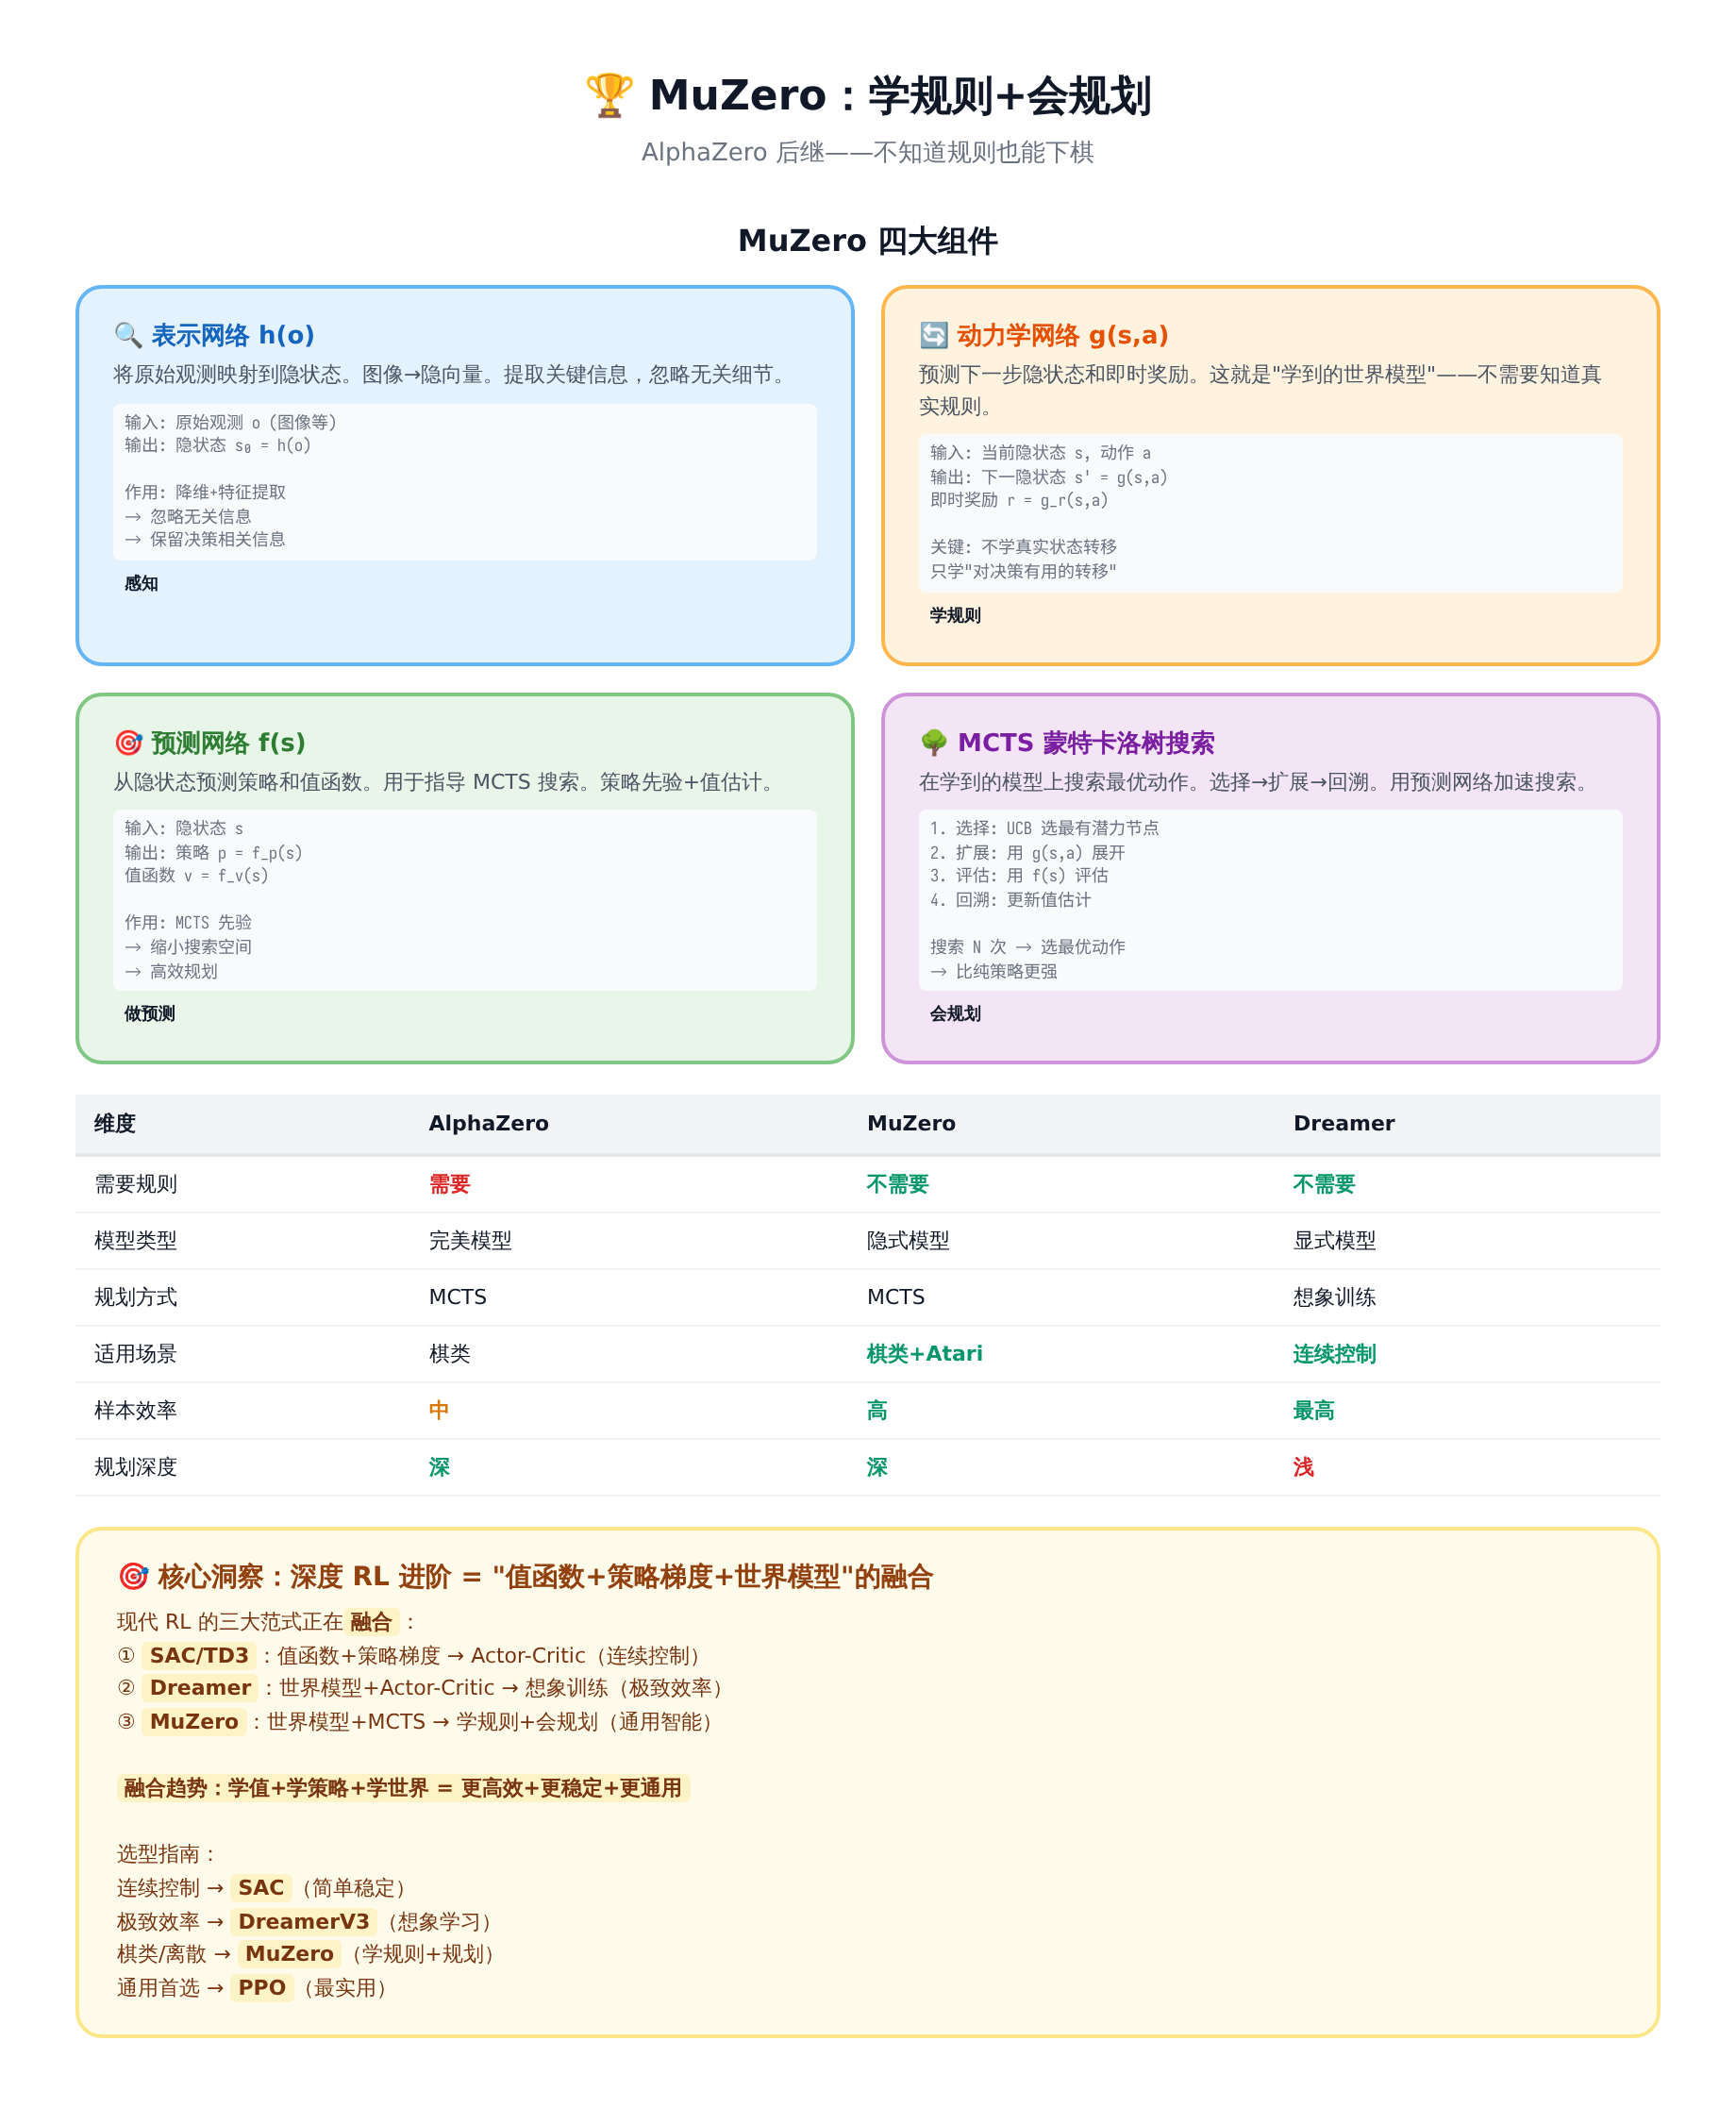
Task: Click "深" in the AlphaZero column
Action: (439, 1467)
